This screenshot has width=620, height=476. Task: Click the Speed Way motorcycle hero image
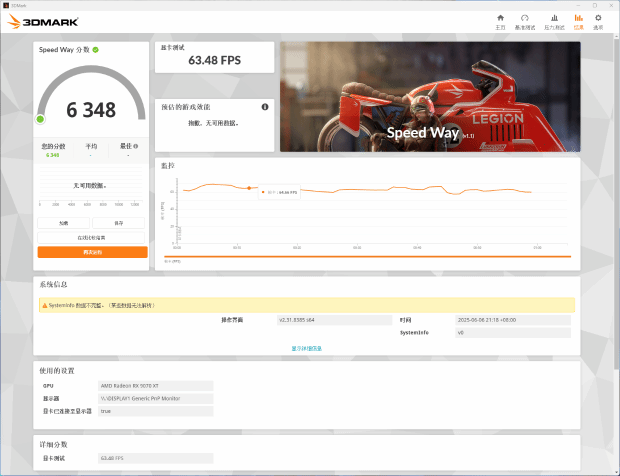click(430, 97)
